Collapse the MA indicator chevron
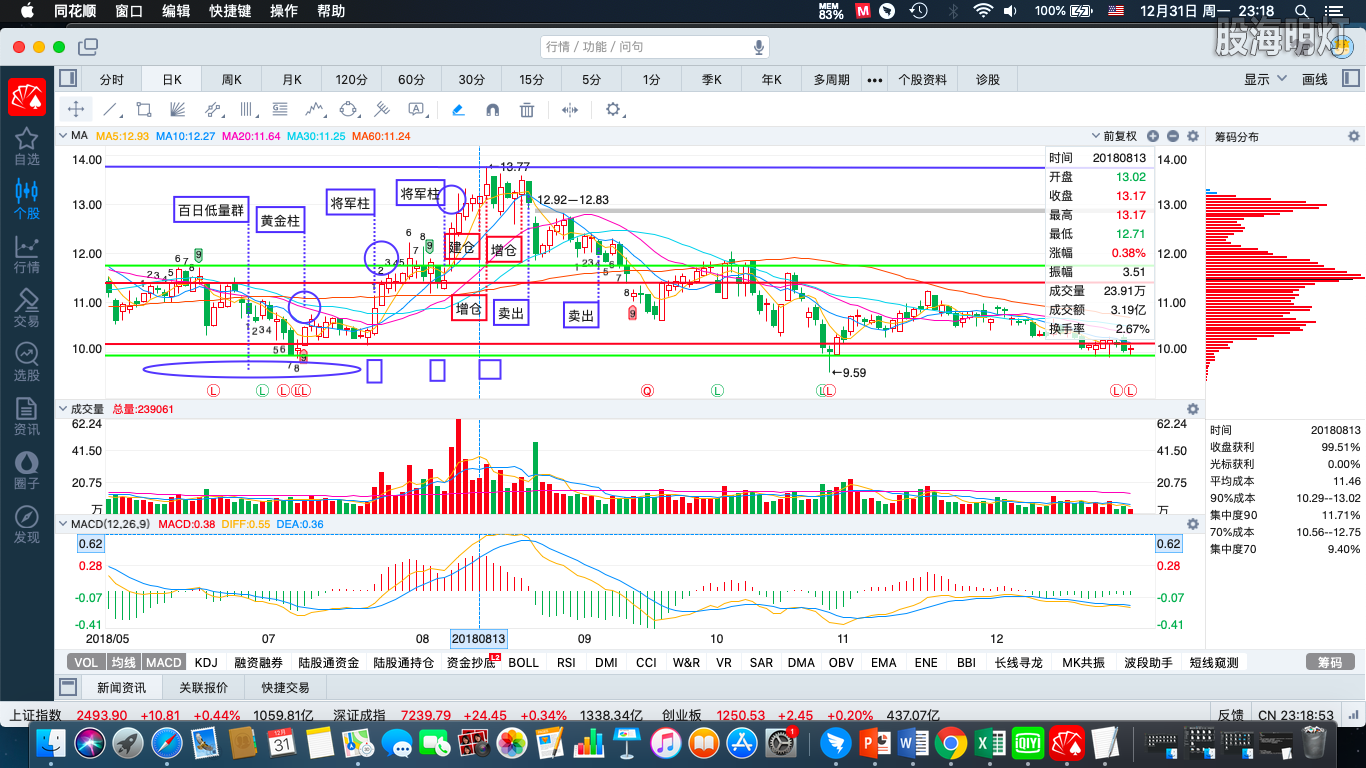The image size is (1366, 768). (x=62, y=136)
